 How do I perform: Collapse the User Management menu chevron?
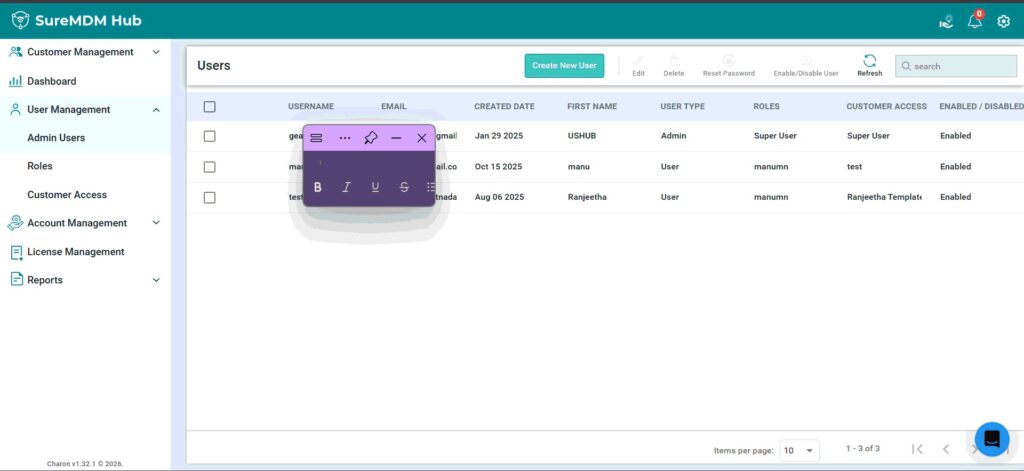point(156,110)
